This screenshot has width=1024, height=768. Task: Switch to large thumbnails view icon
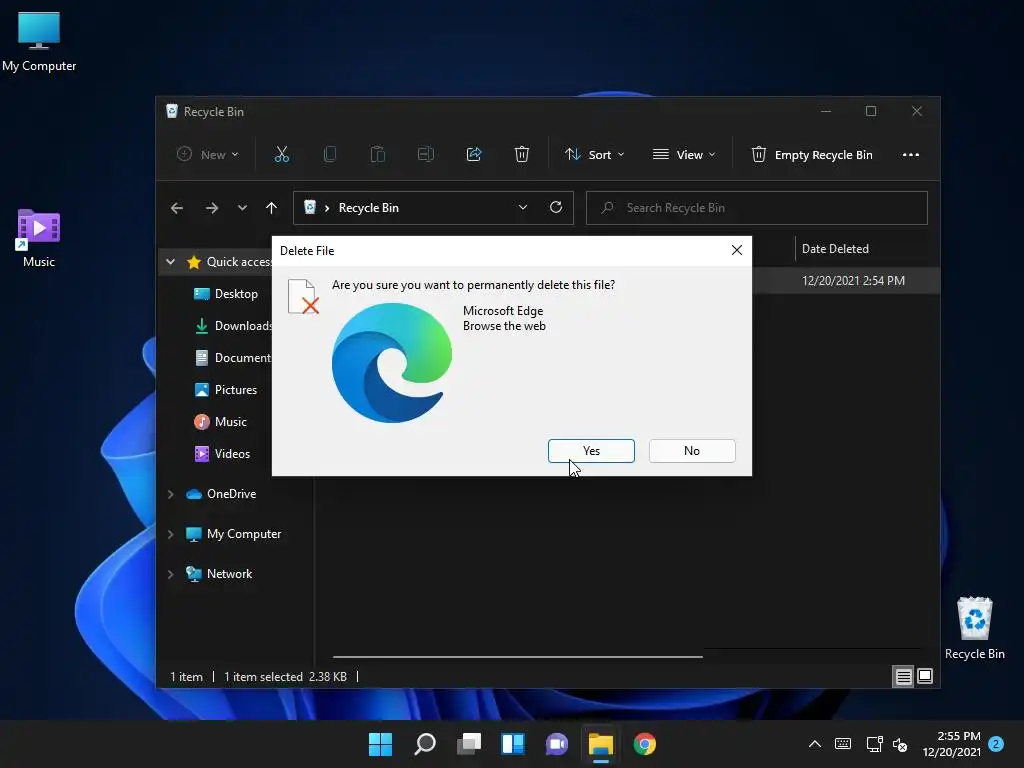(x=925, y=676)
